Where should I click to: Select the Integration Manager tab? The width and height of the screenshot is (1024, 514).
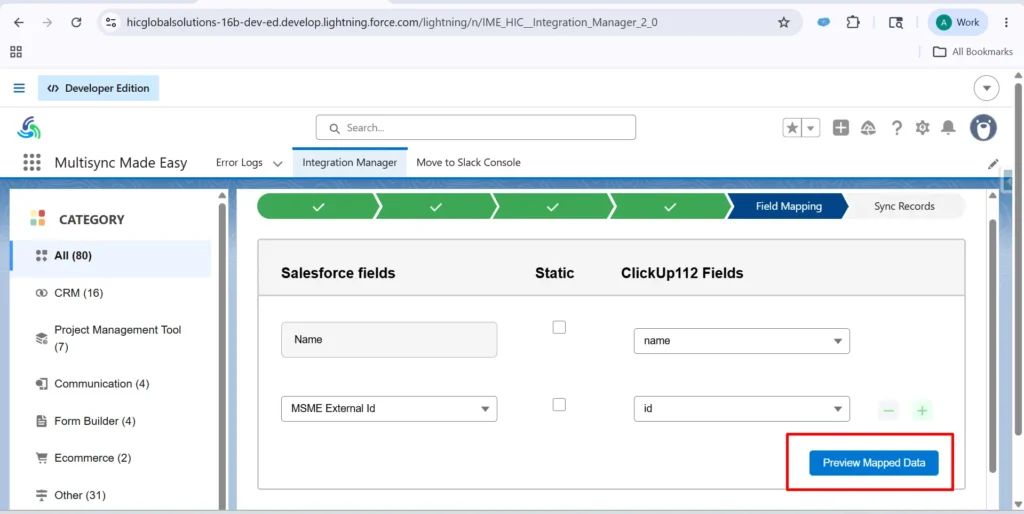[x=349, y=163]
